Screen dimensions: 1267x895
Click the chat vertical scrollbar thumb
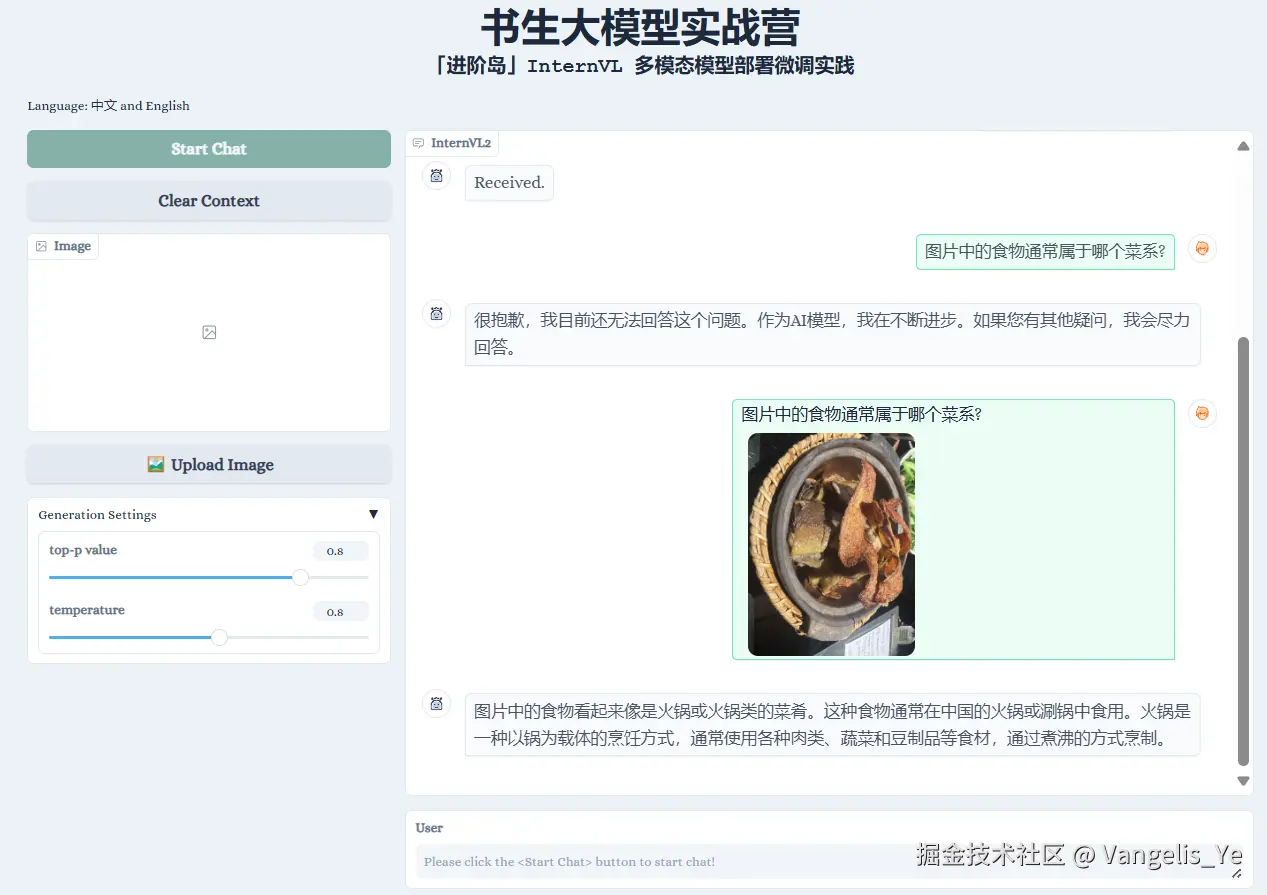(x=1243, y=551)
